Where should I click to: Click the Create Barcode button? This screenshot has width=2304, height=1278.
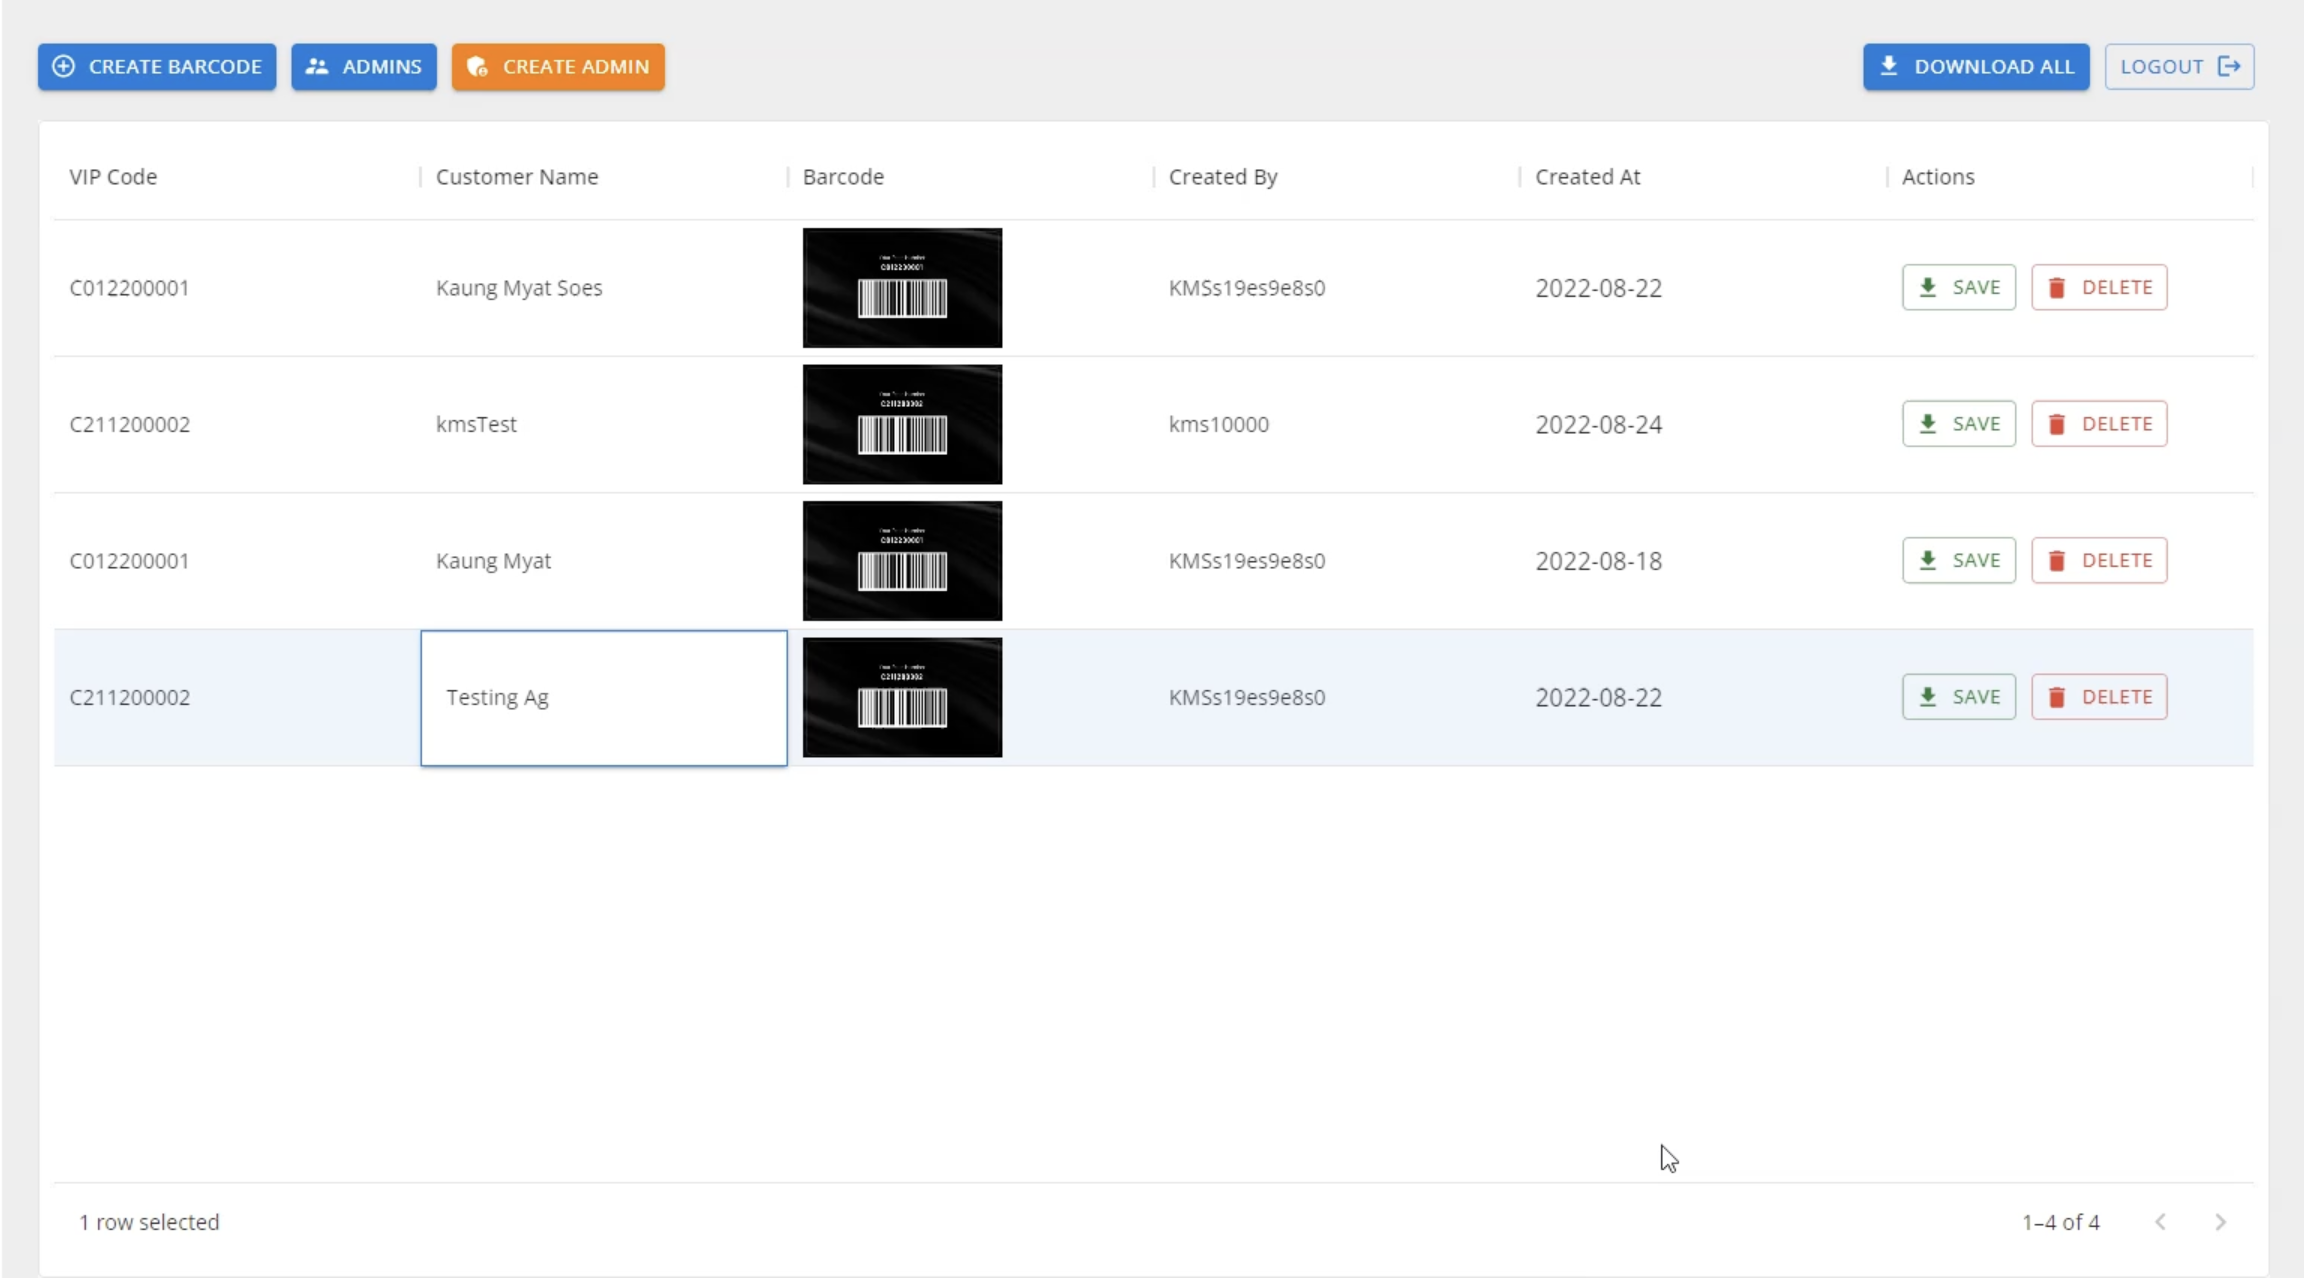pos(157,67)
